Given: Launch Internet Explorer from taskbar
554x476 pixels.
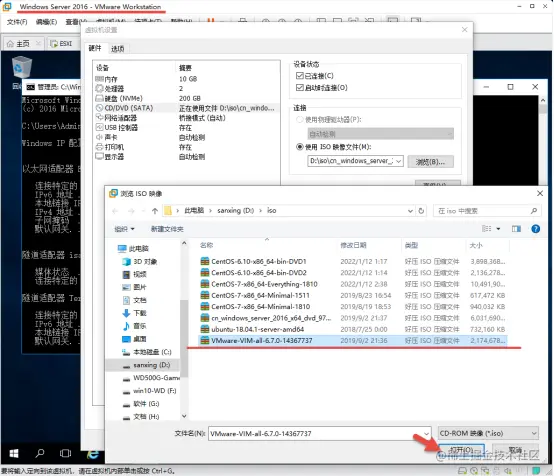Looking at the screenshot, I should click(93, 454).
